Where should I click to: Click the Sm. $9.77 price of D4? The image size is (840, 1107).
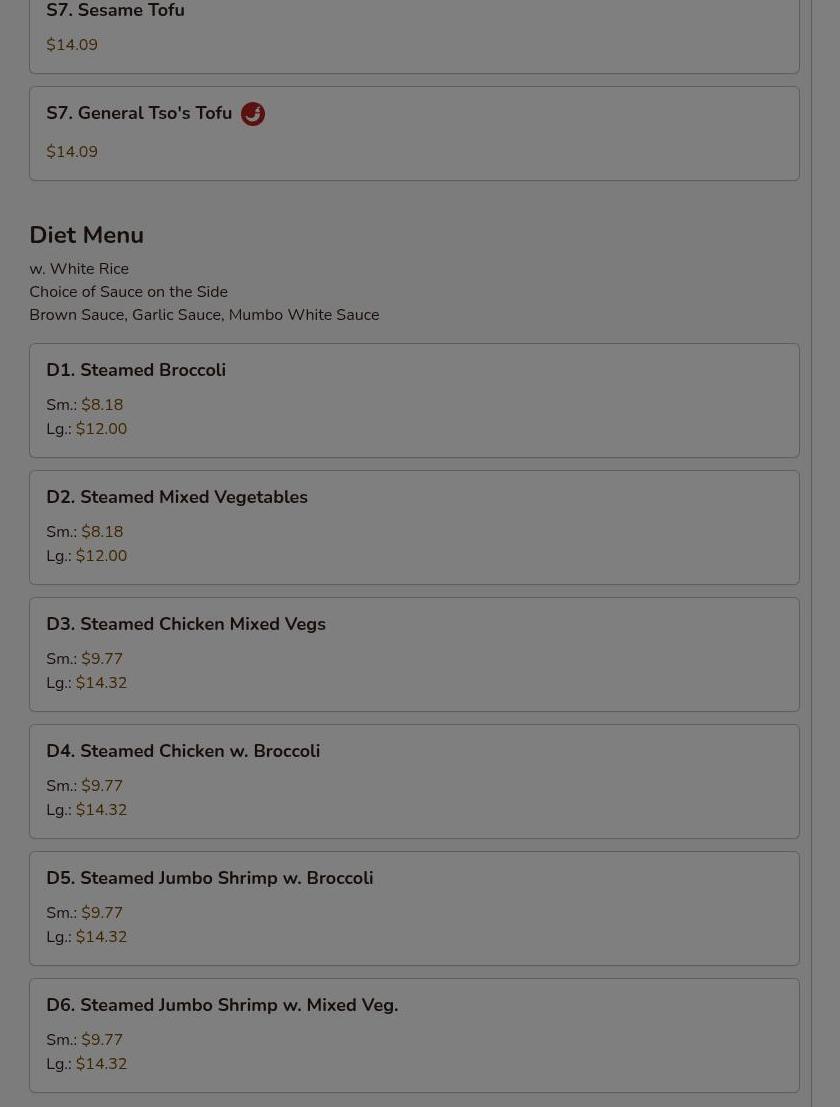[85, 786]
